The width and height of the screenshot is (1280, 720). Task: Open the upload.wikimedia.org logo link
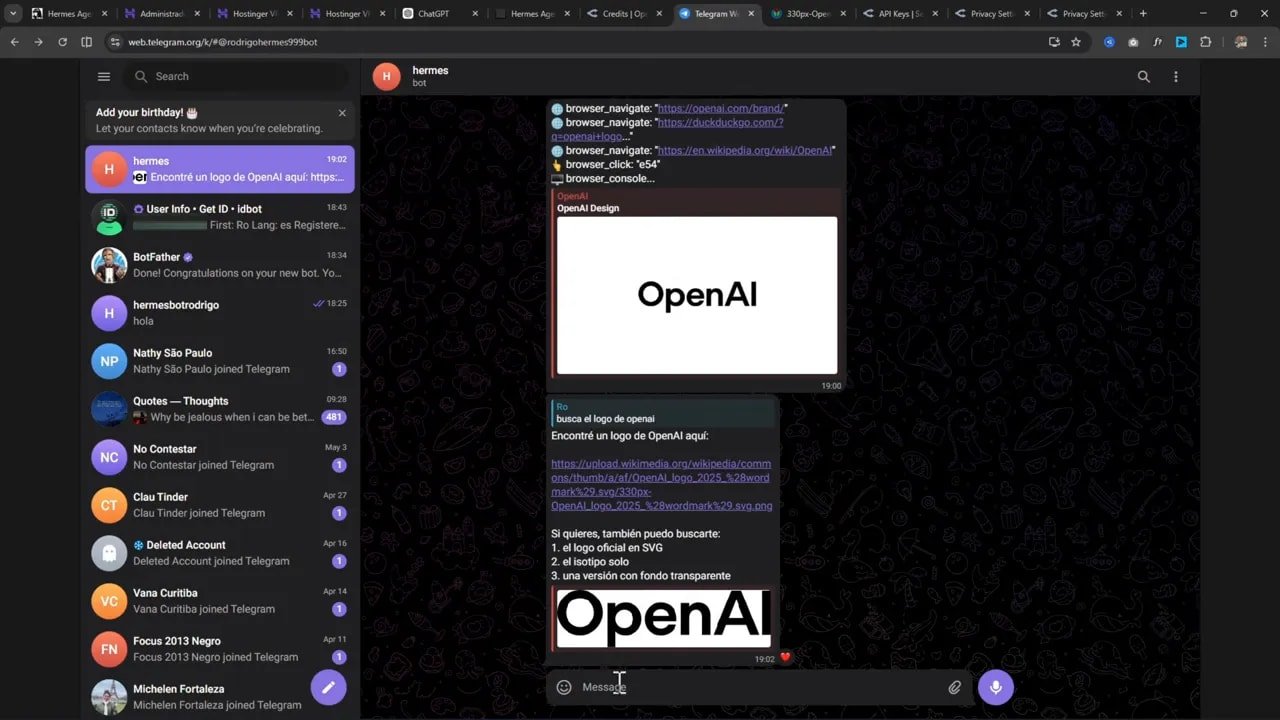661,485
